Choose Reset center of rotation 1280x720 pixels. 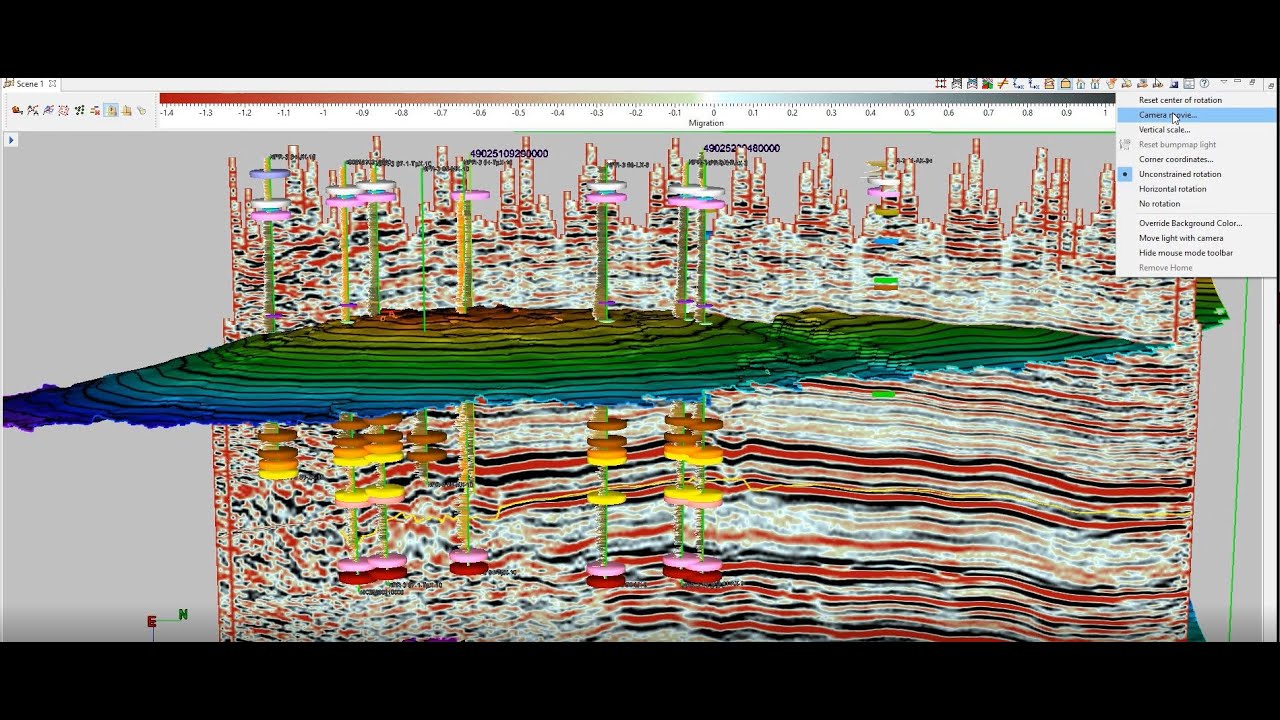(1196, 100)
